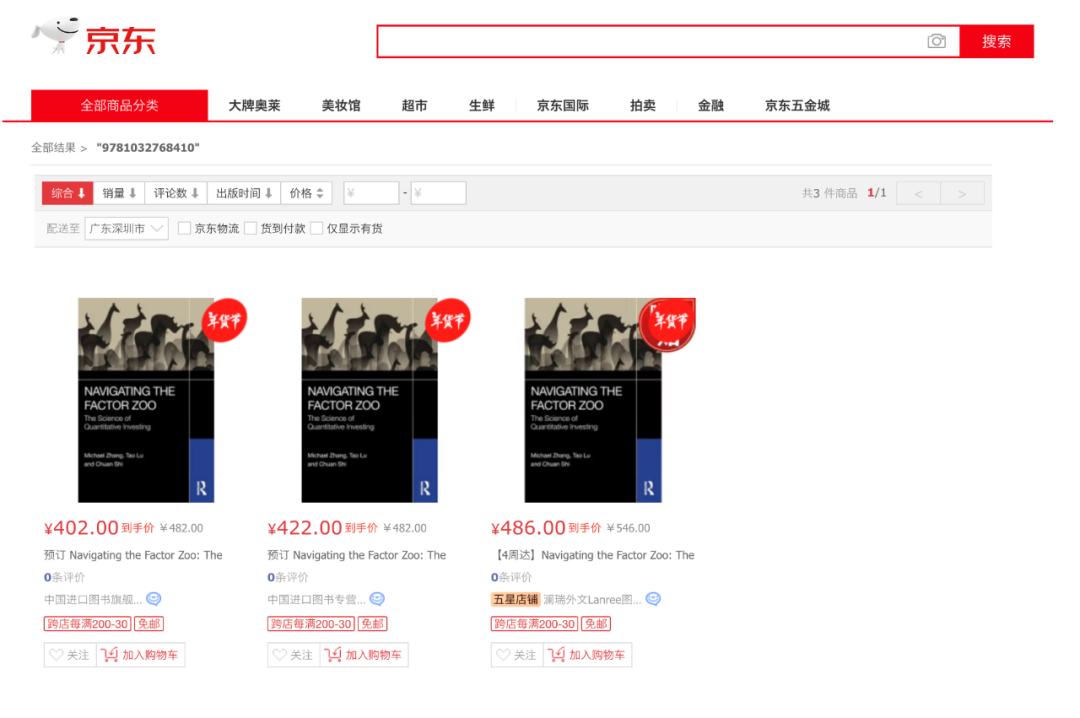The height and width of the screenshot is (718, 1080).
Task: Add ¥402.00 book to cart
Action: 141,655
